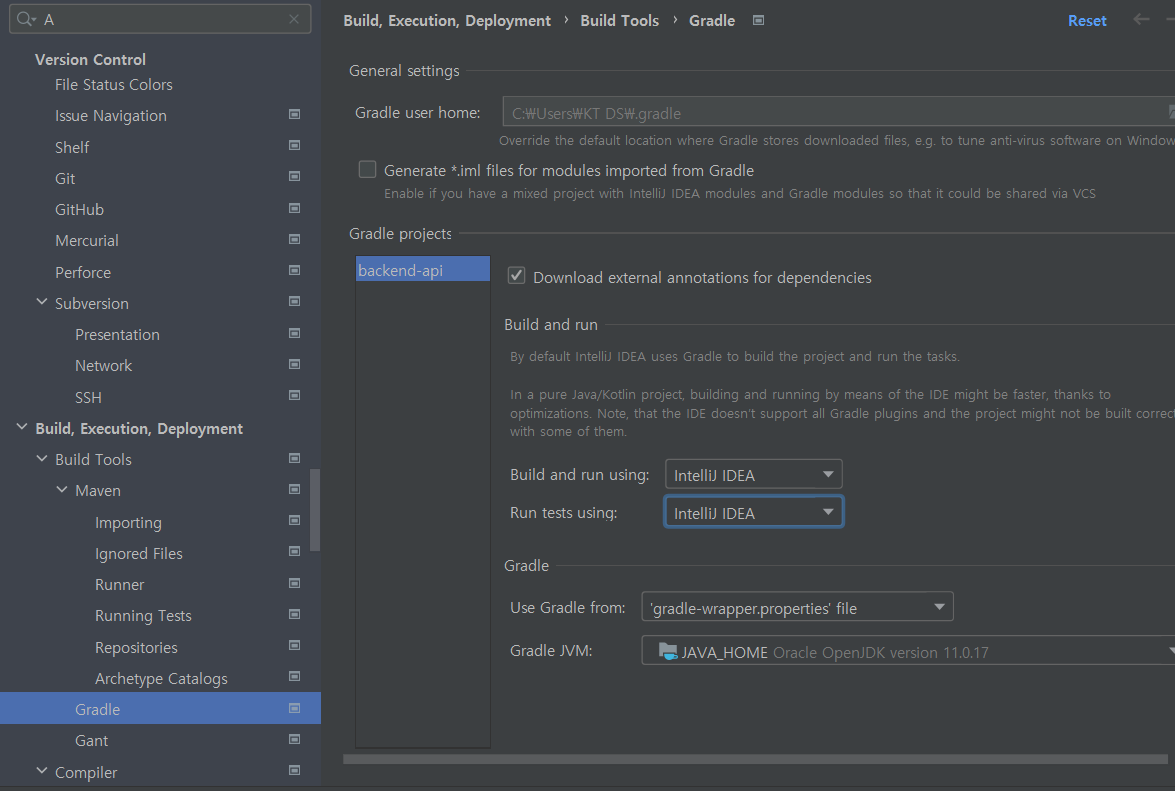Open the Gradle JVM dropdown
This screenshot has height=791, width=1175.
[908, 651]
